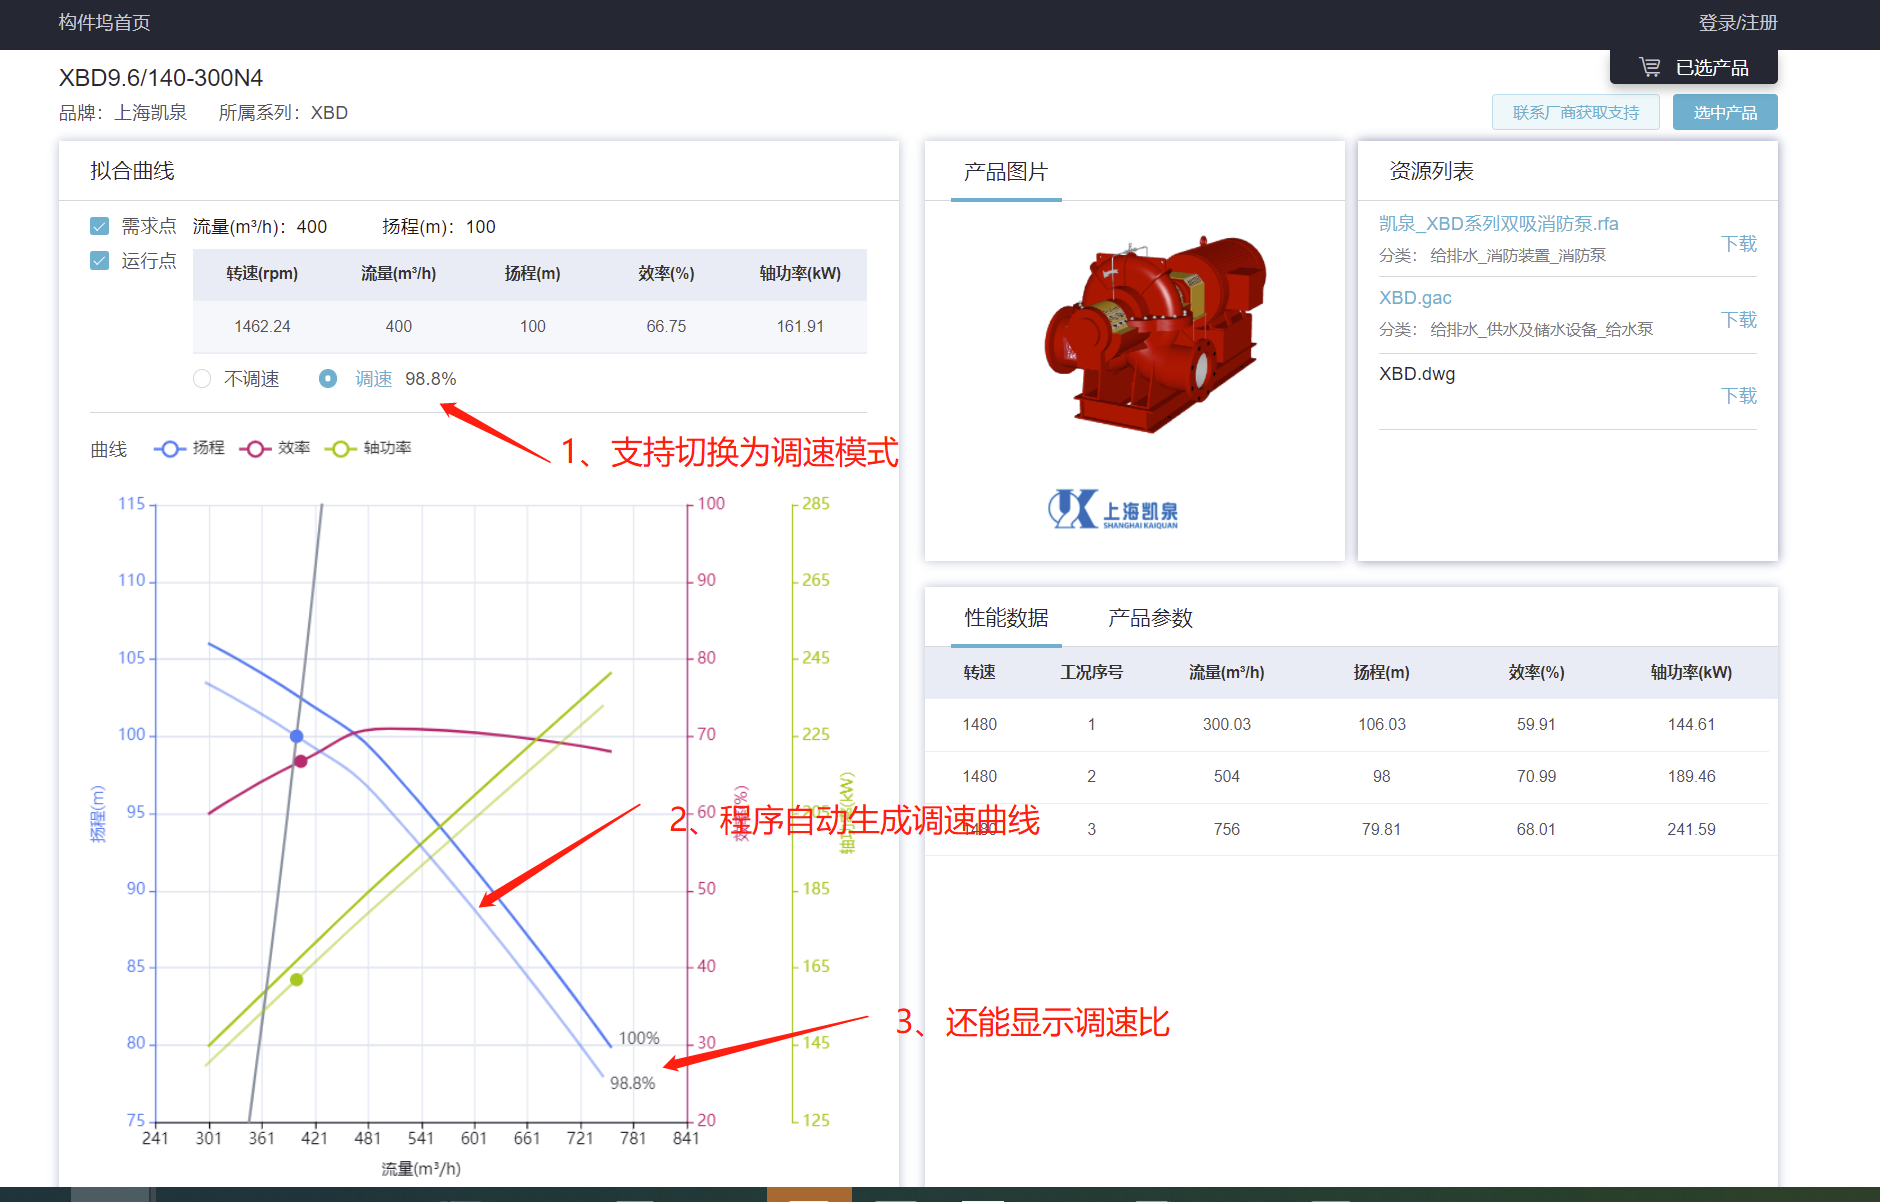1880x1202 pixels.
Task: Open the 产品图片 tab
Action: click(x=1005, y=172)
